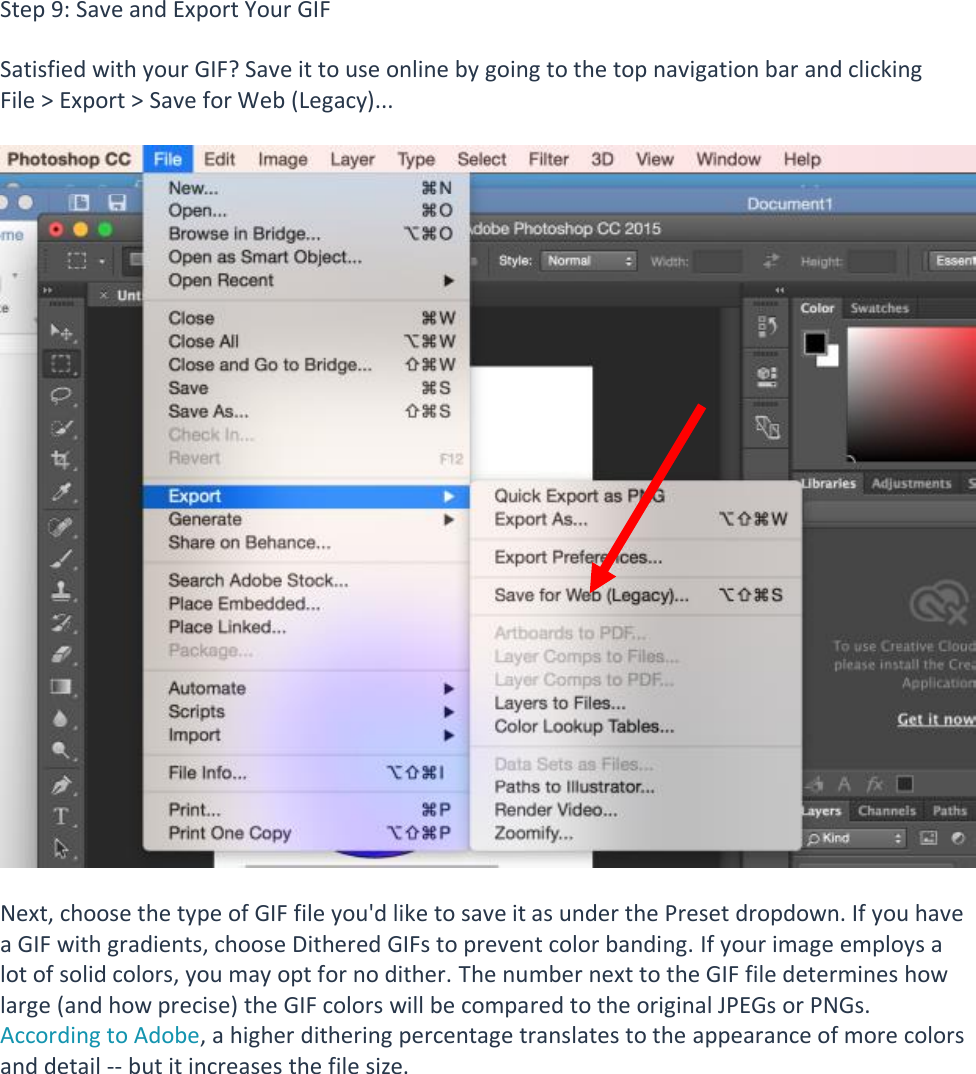The height and width of the screenshot is (1074, 976).
Task: Open the Kind filter dropdown in Layers panel
Action: 855,838
